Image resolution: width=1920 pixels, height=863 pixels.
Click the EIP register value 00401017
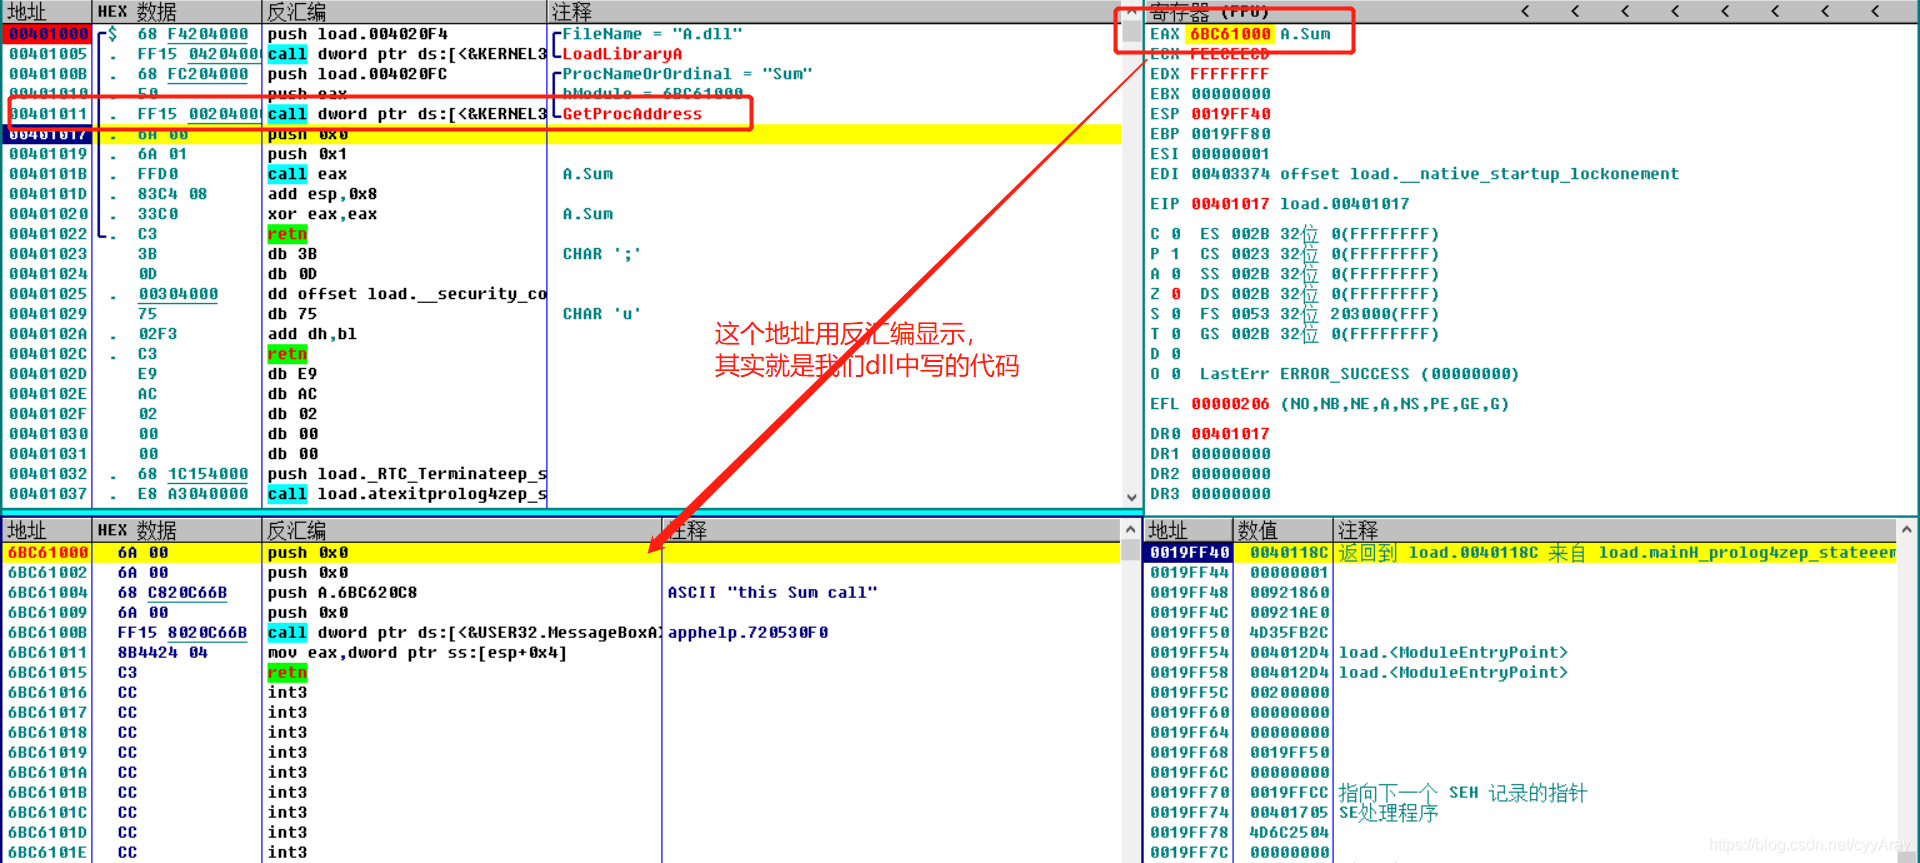[1230, 204]
